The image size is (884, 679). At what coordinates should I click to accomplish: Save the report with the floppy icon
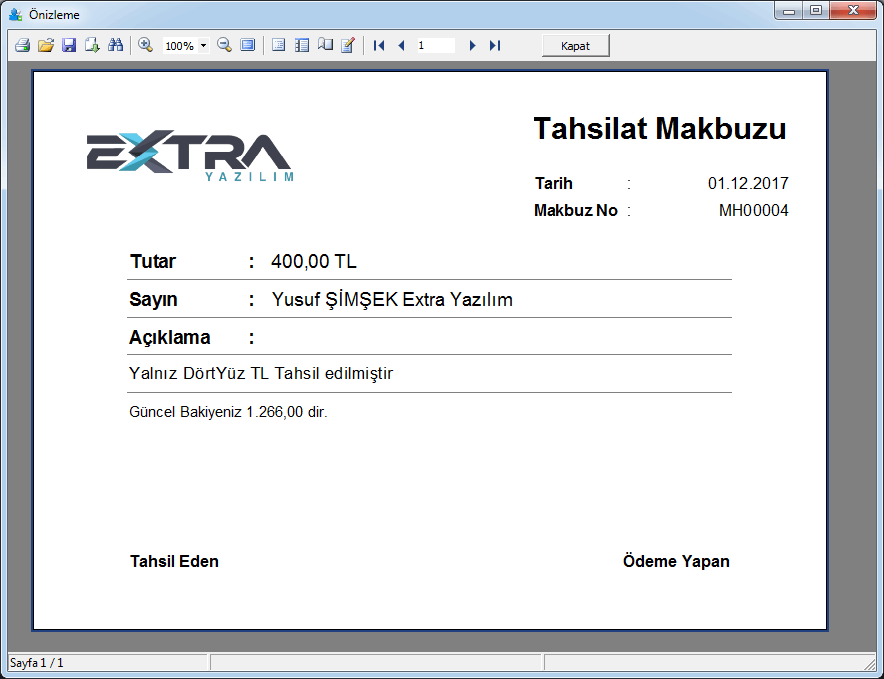tap(69, 45)
